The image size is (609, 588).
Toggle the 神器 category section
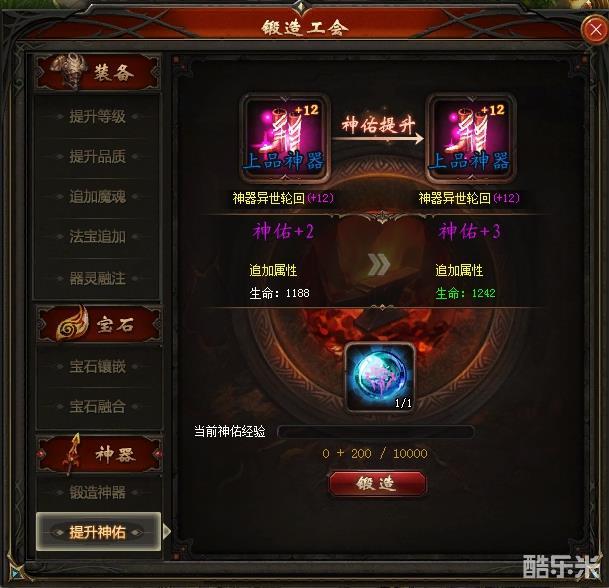(99, 454)
